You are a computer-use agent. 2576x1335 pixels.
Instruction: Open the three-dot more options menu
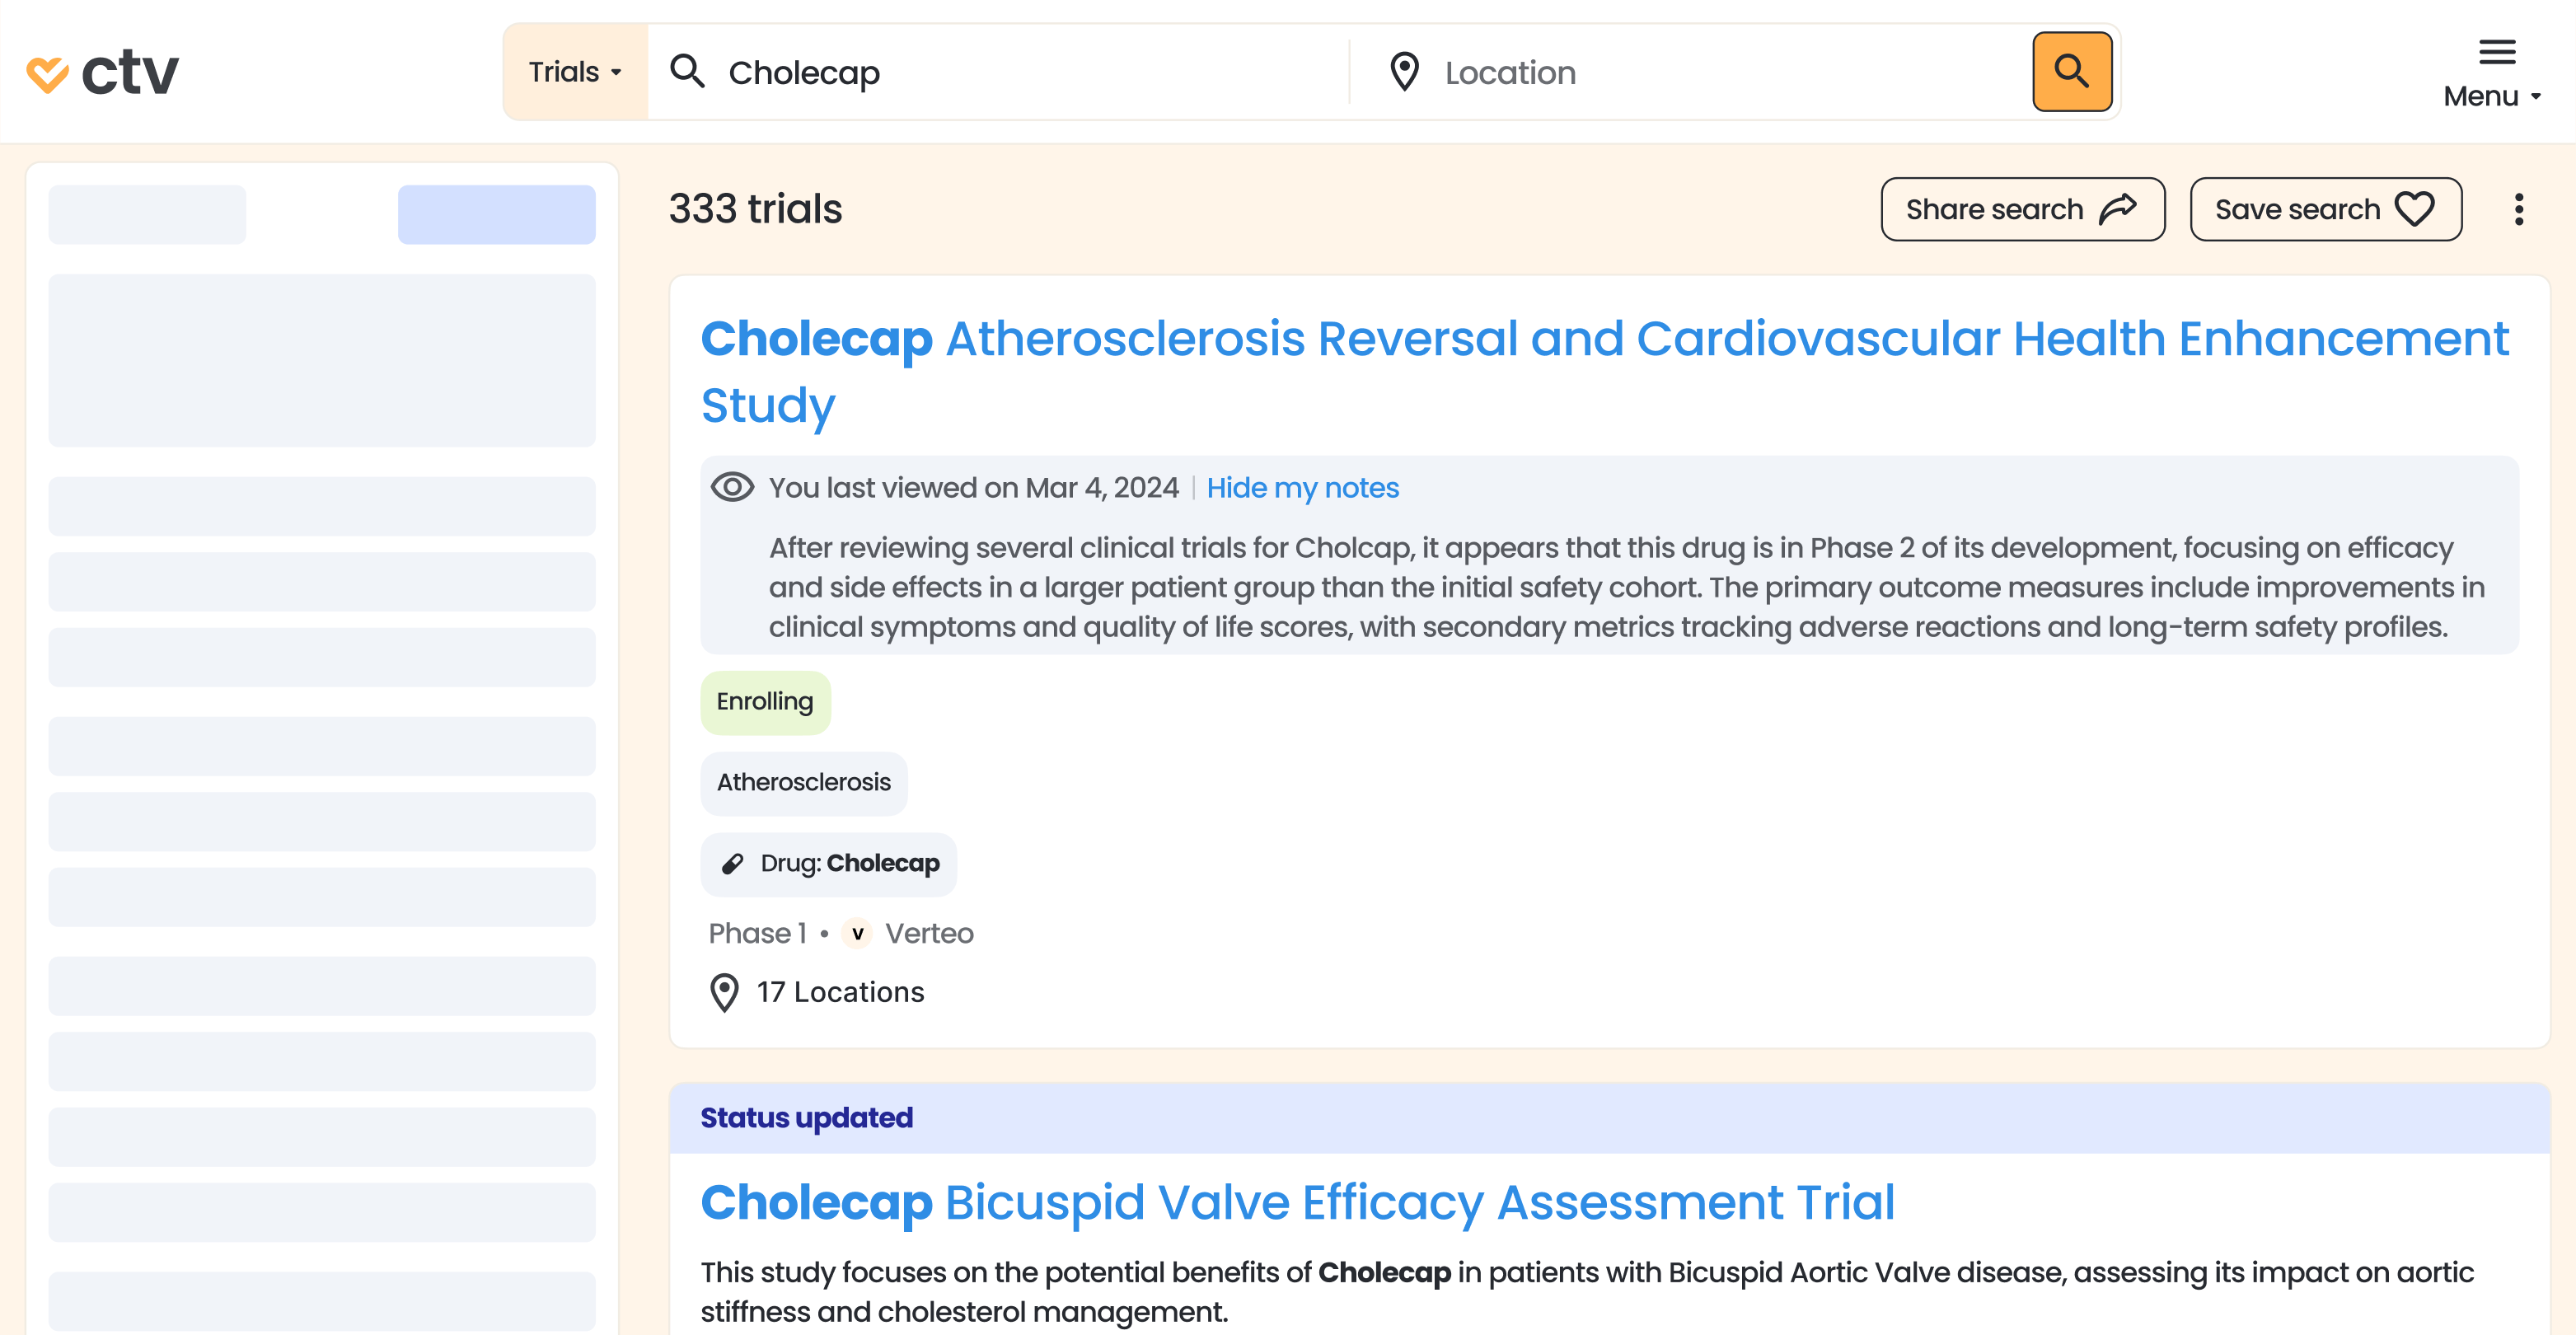[x=2518, y=209]
